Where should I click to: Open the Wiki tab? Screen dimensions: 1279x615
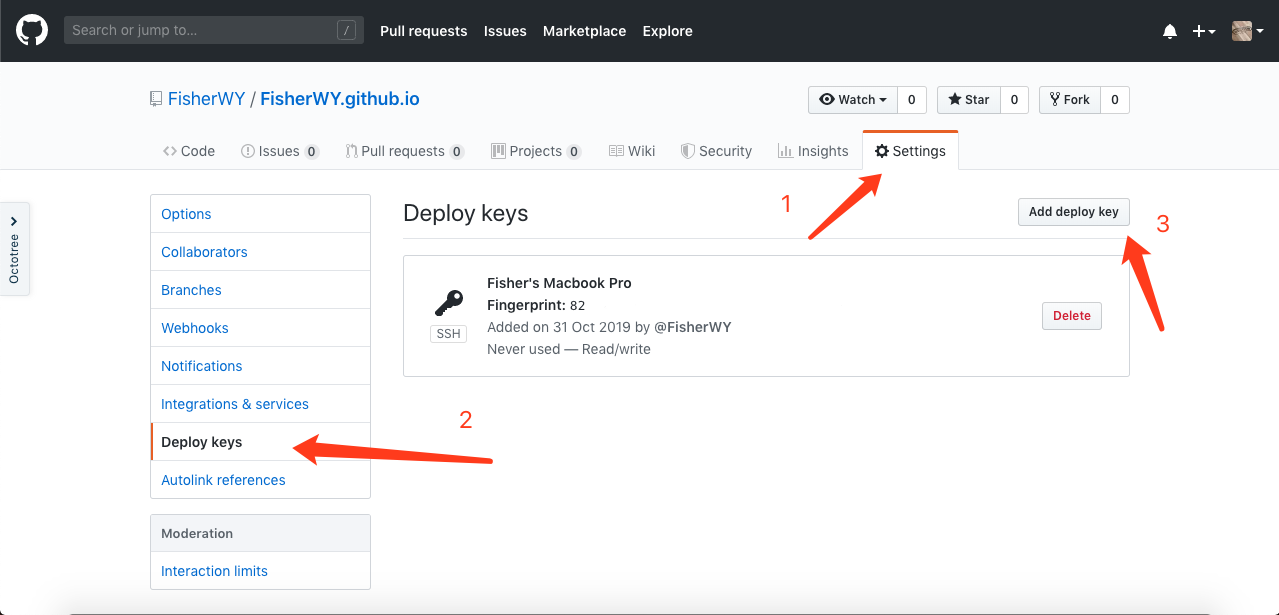click(x=632, y=151)
